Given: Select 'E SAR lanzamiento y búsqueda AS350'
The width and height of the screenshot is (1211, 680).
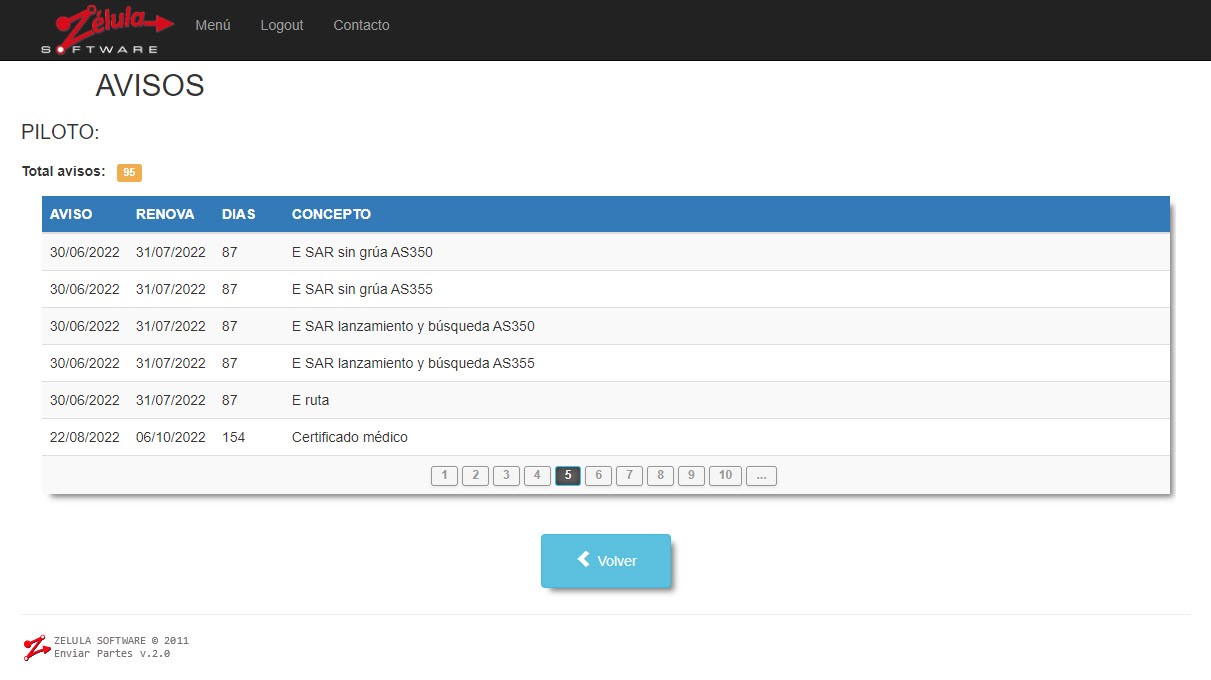Looking at the screenshot, I should pyautogui.click(x=413, y=326).
